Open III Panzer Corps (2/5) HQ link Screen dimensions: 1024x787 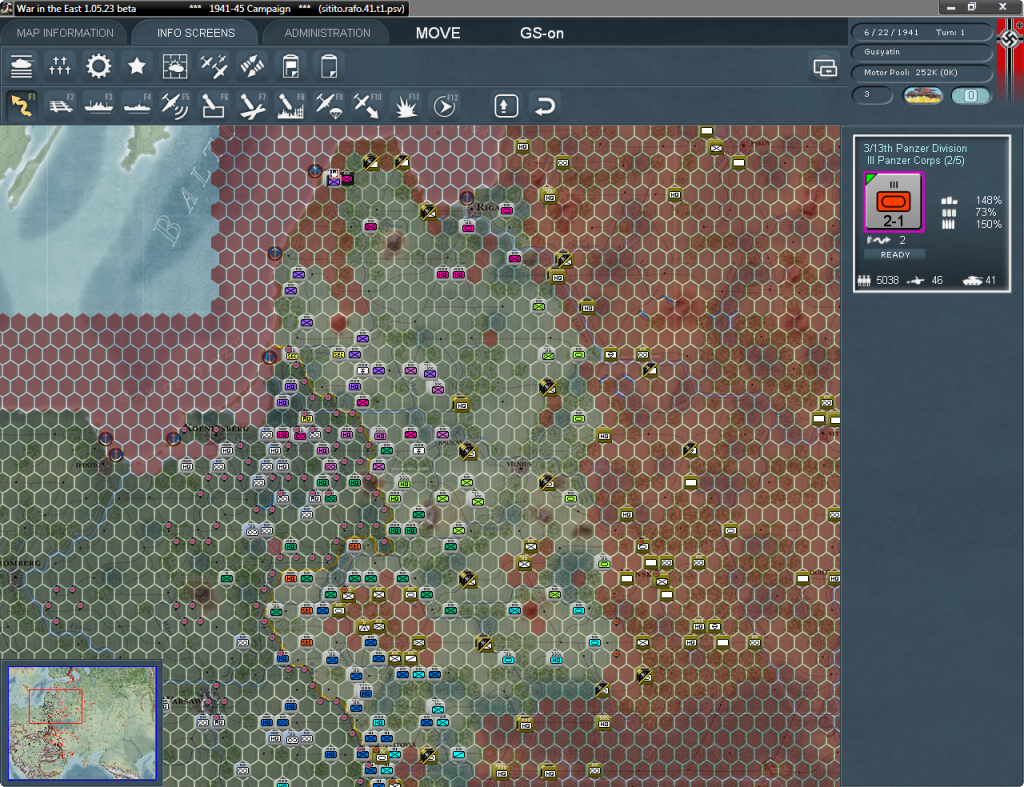point(915,161)
